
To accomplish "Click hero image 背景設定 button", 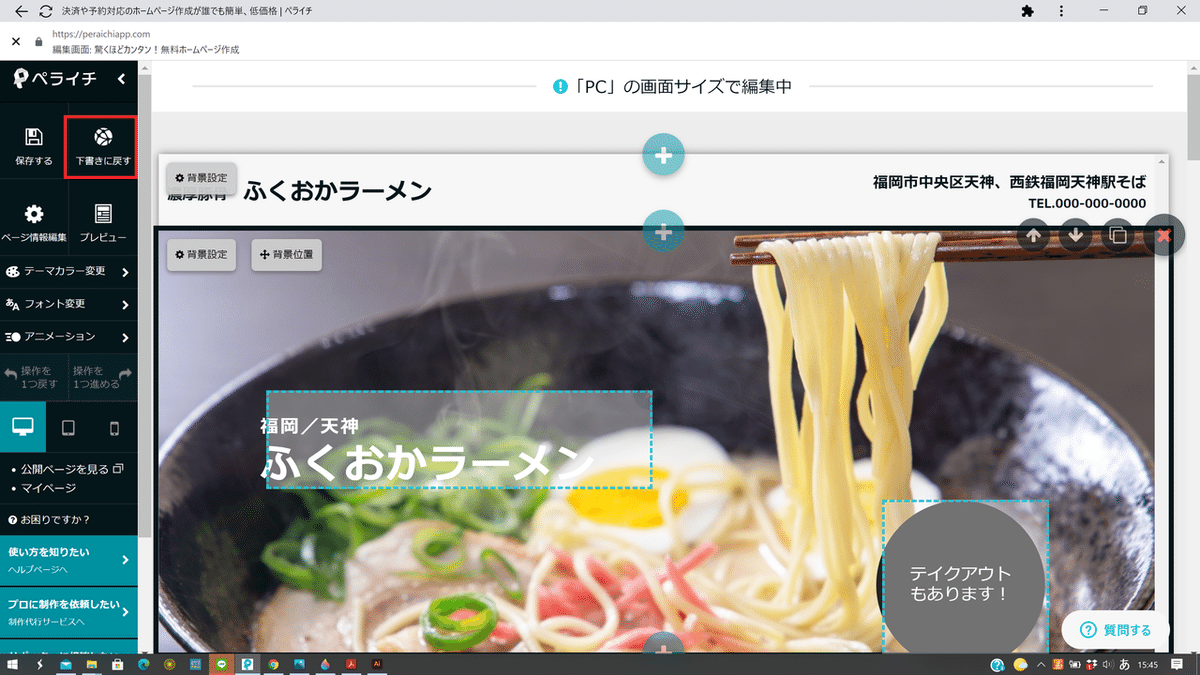I will [201, 254].
